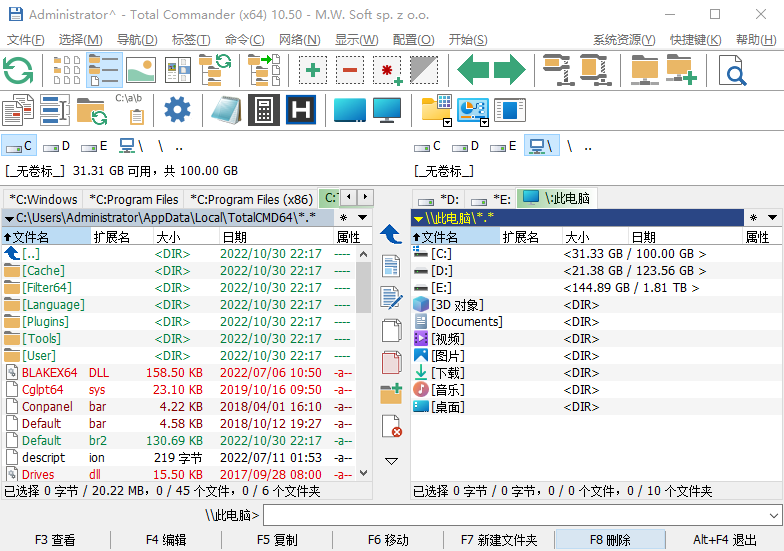Click the green refresh toolbar icon

(x=18, y=70)
